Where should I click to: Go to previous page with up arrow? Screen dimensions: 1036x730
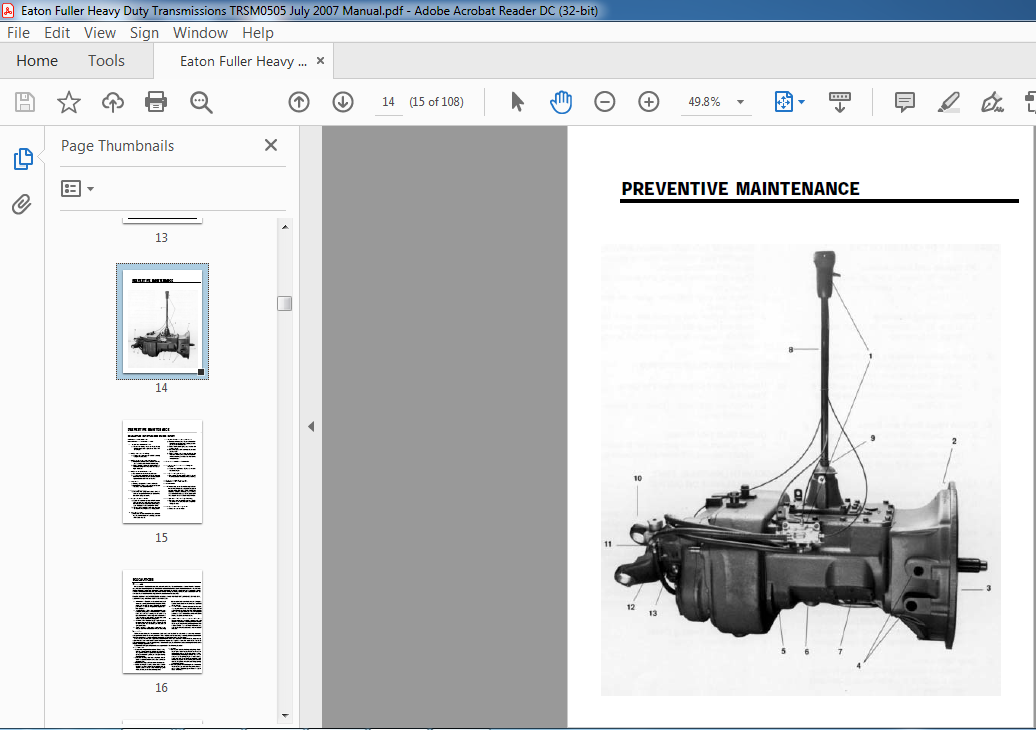click(299, 102)
